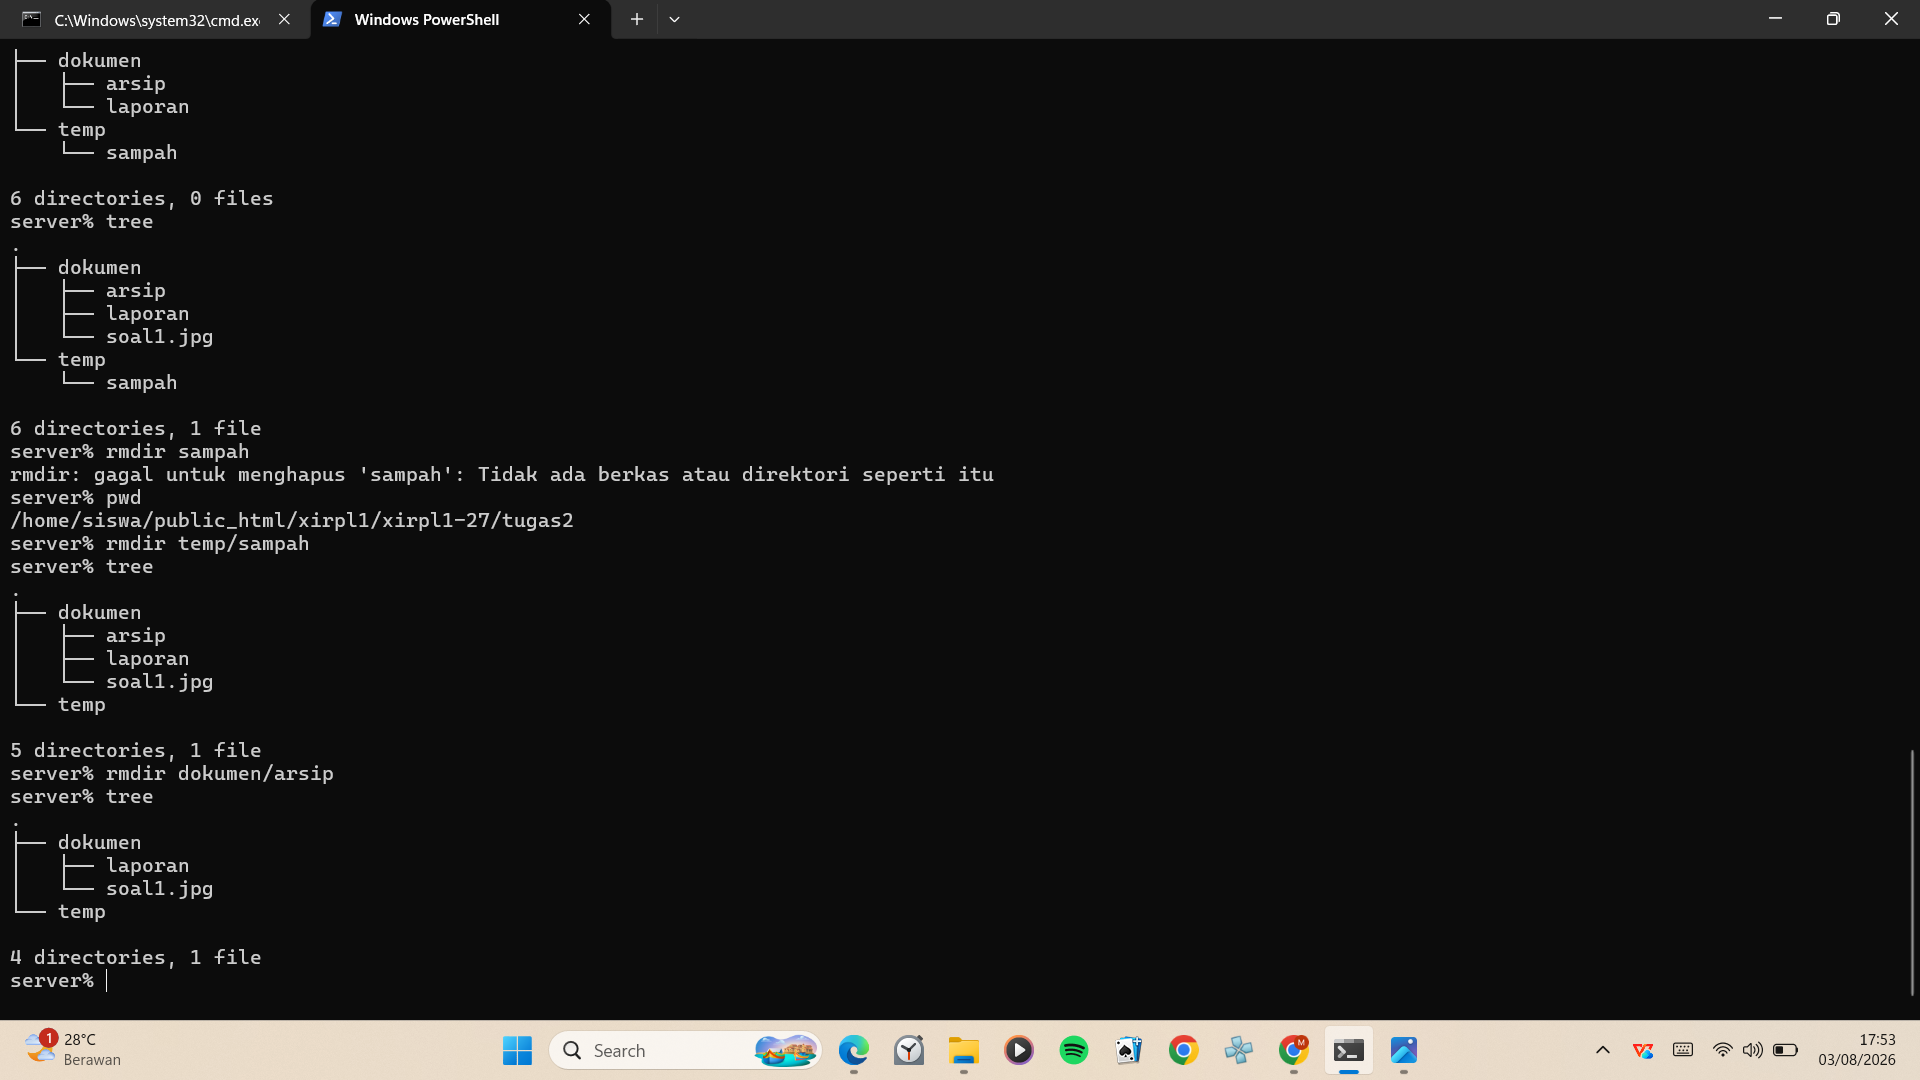Click the '6 directories, 0 files' line
The height and width of the screenshot is (1080, 1920).
click(142, 199)
